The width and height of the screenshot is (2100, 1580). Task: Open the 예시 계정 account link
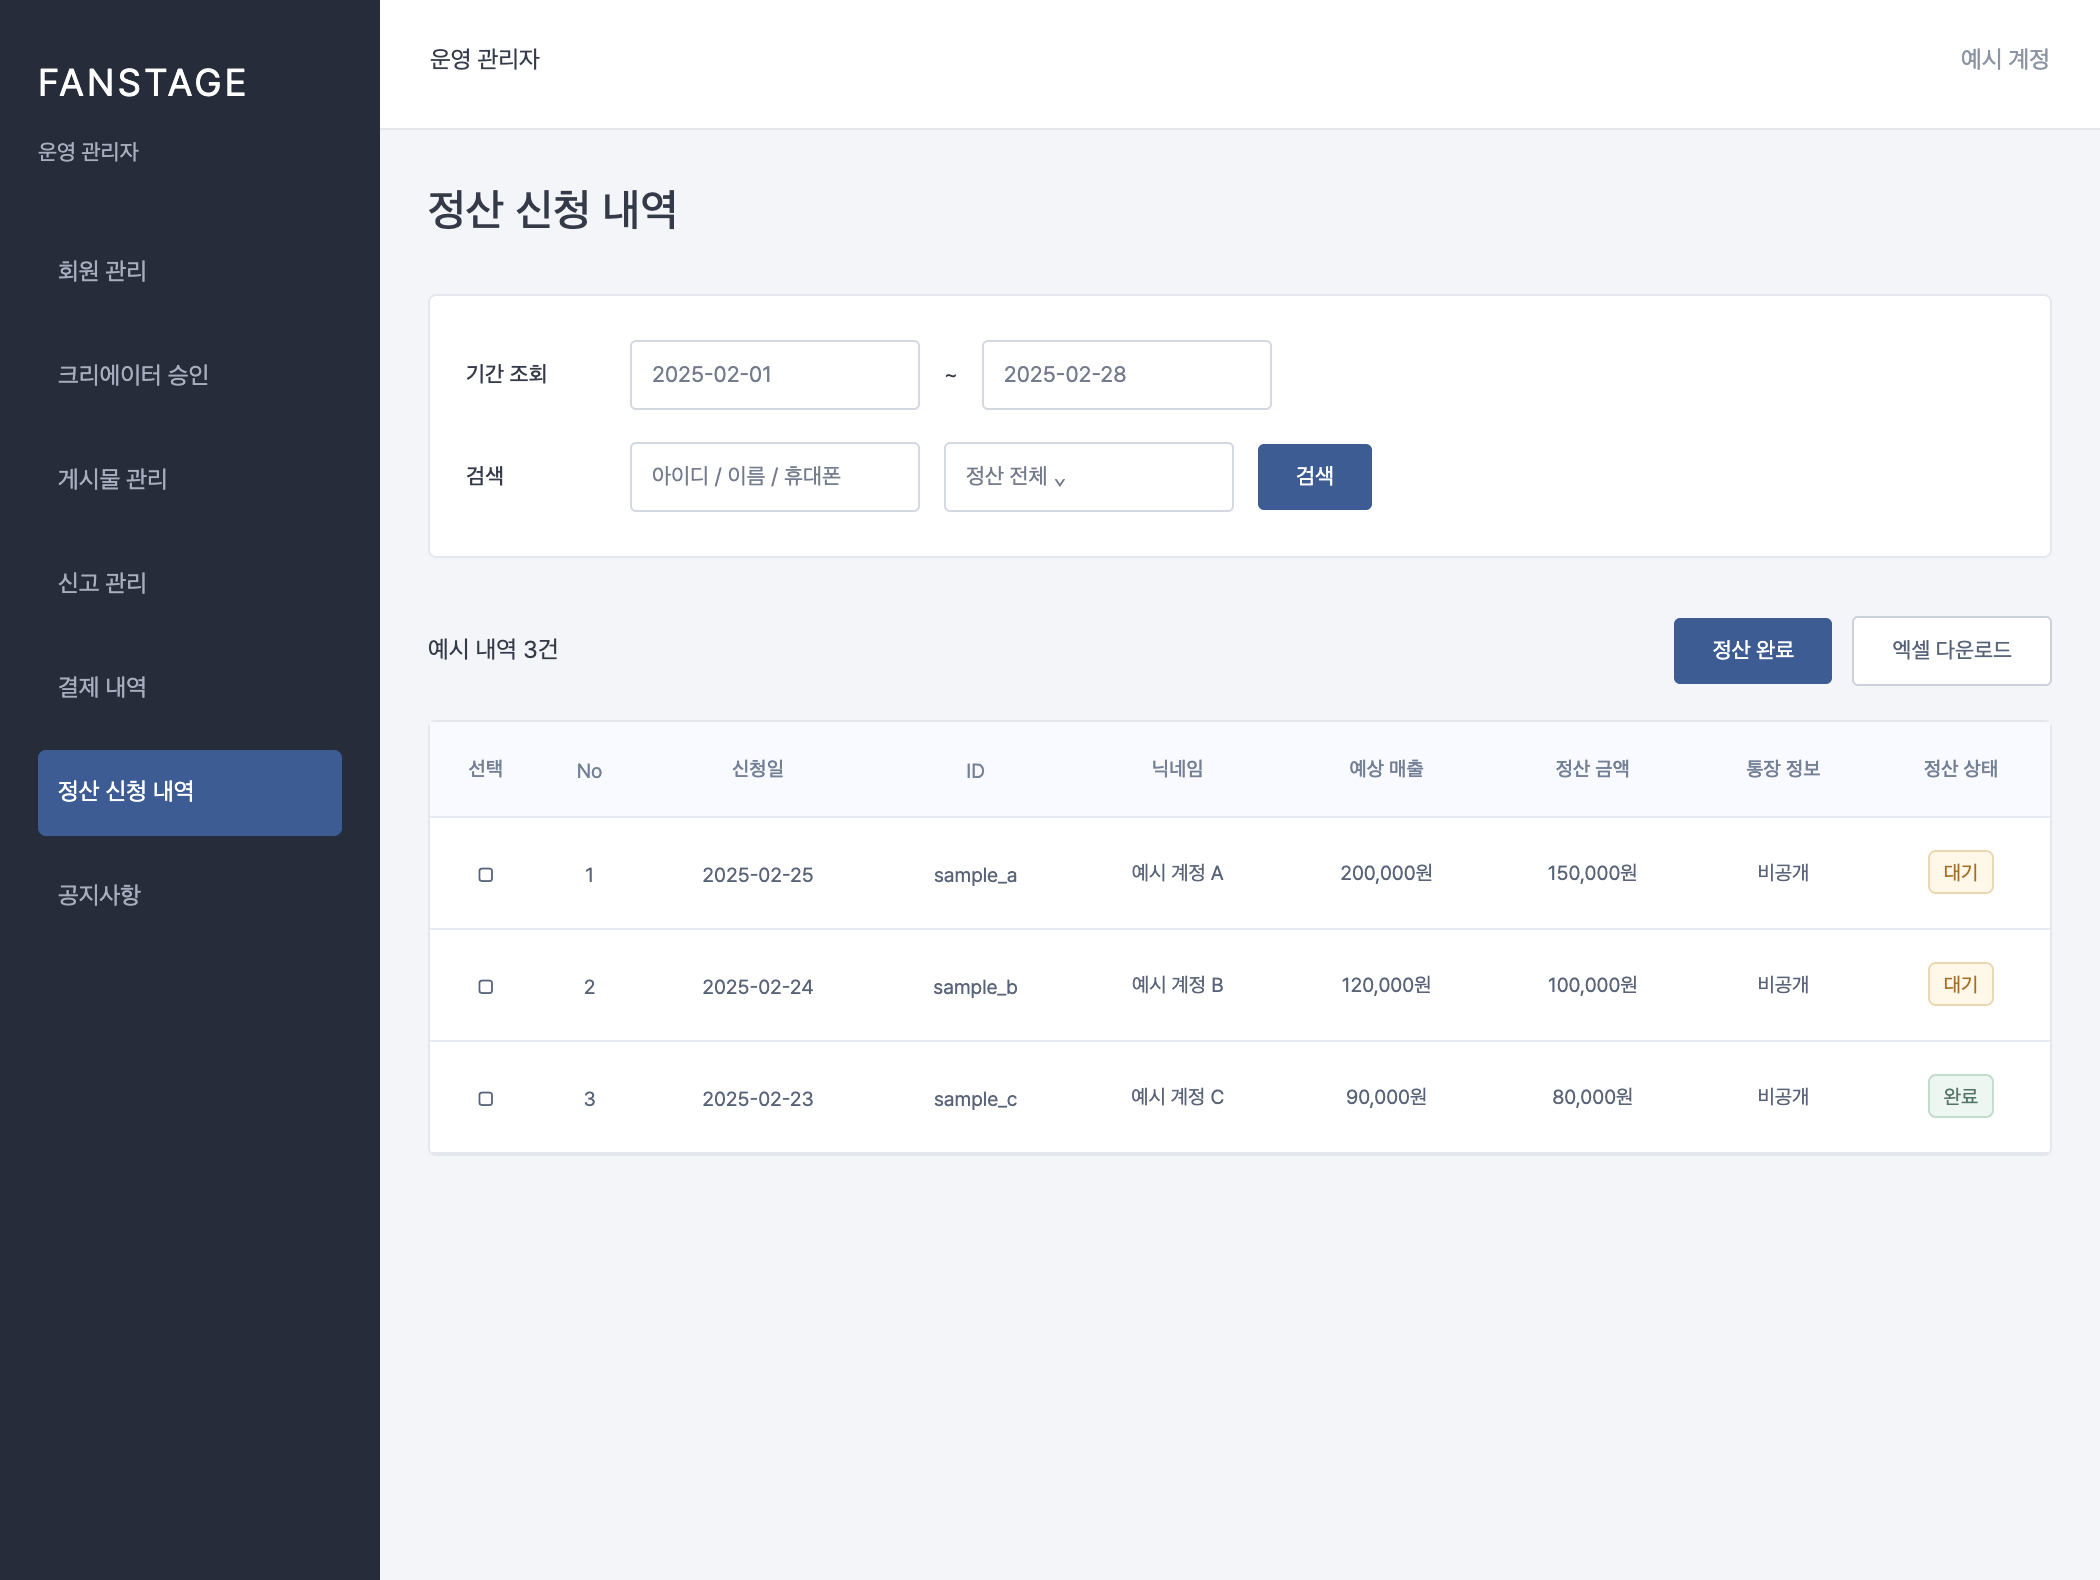tap(2004, 59)
